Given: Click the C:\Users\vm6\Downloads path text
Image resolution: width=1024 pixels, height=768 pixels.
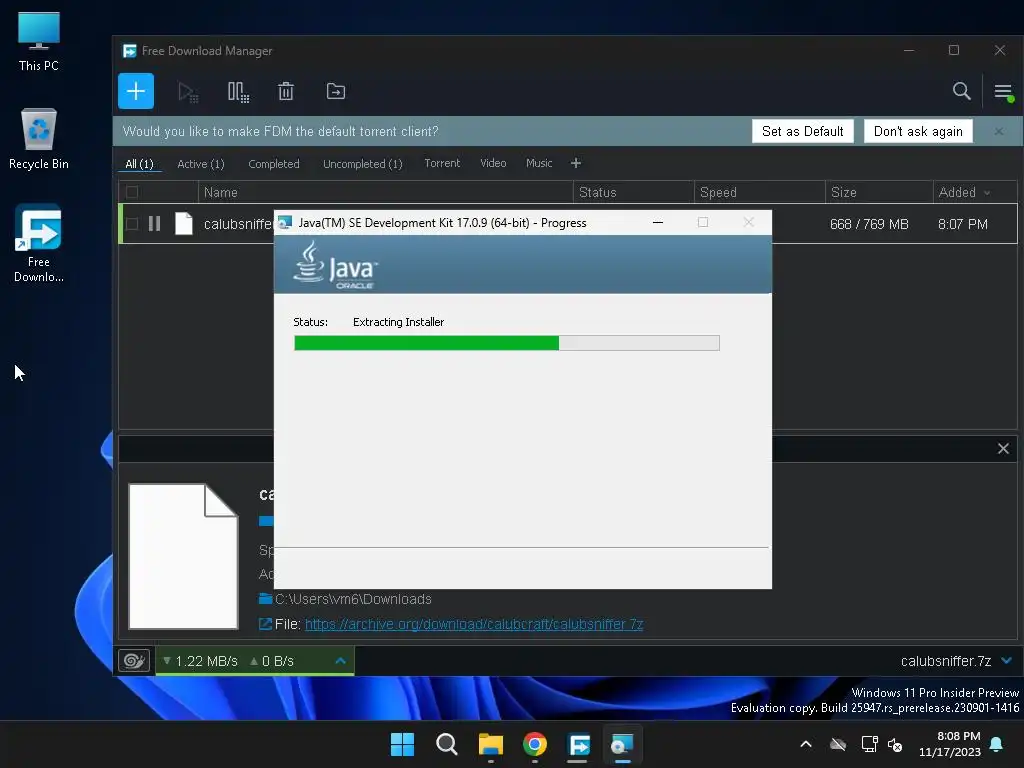Looking at the screenshot, I should [353, 599].
